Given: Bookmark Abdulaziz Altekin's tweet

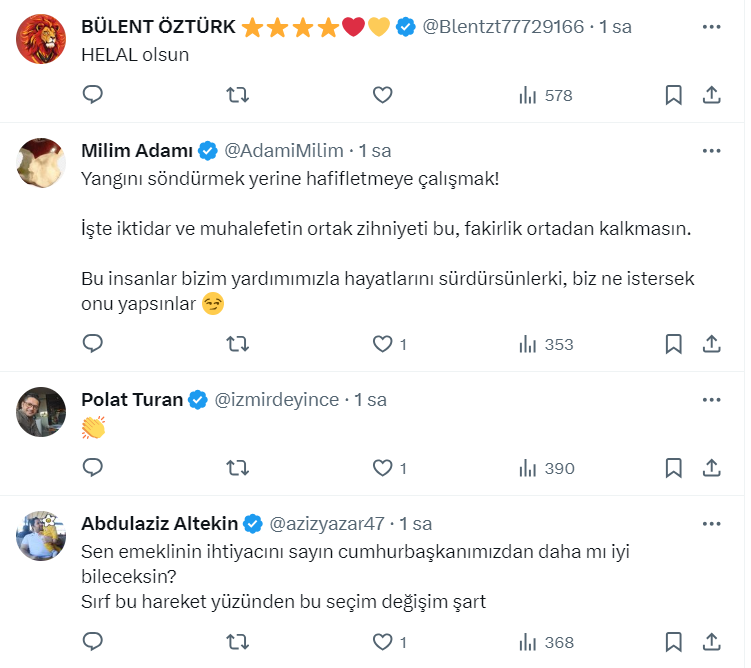Looking at the screenshot, I should pos(674,642).
